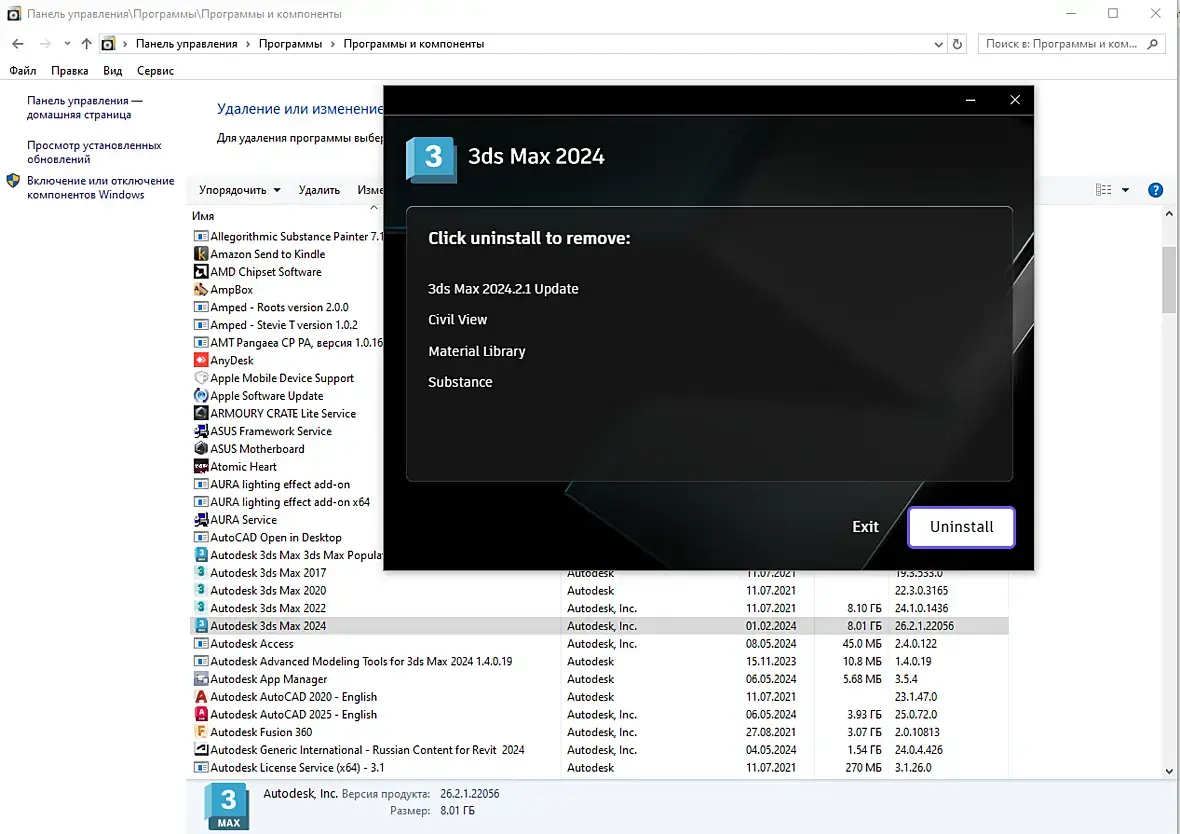The image size is (1180, 834).
Task: Select ASUS Motherboard icon
Action: click(x=201, y=449)
